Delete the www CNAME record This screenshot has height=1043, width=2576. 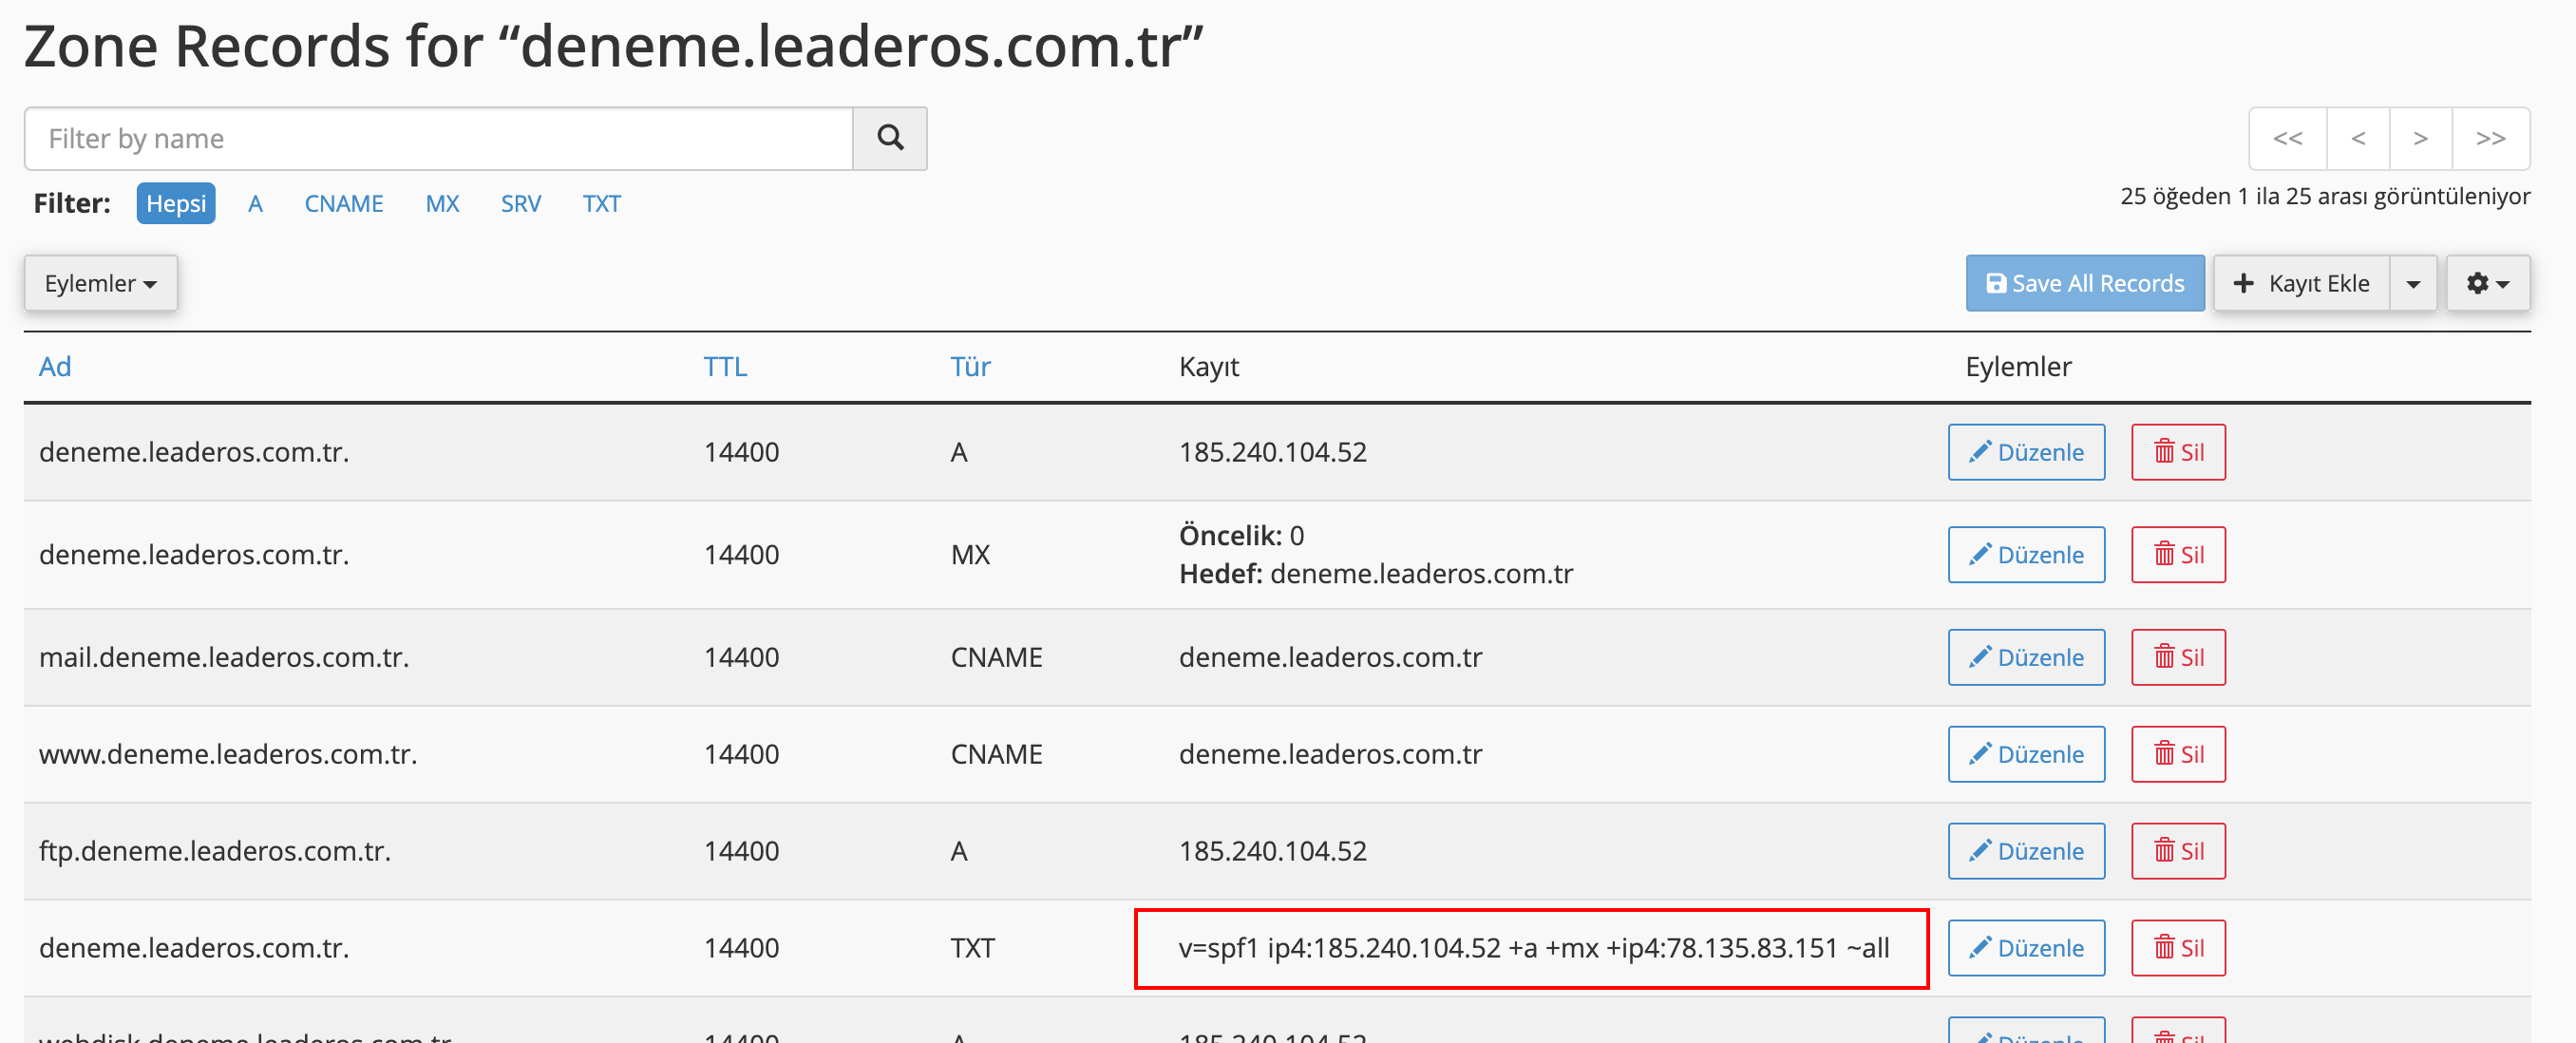coord(2177,754)
